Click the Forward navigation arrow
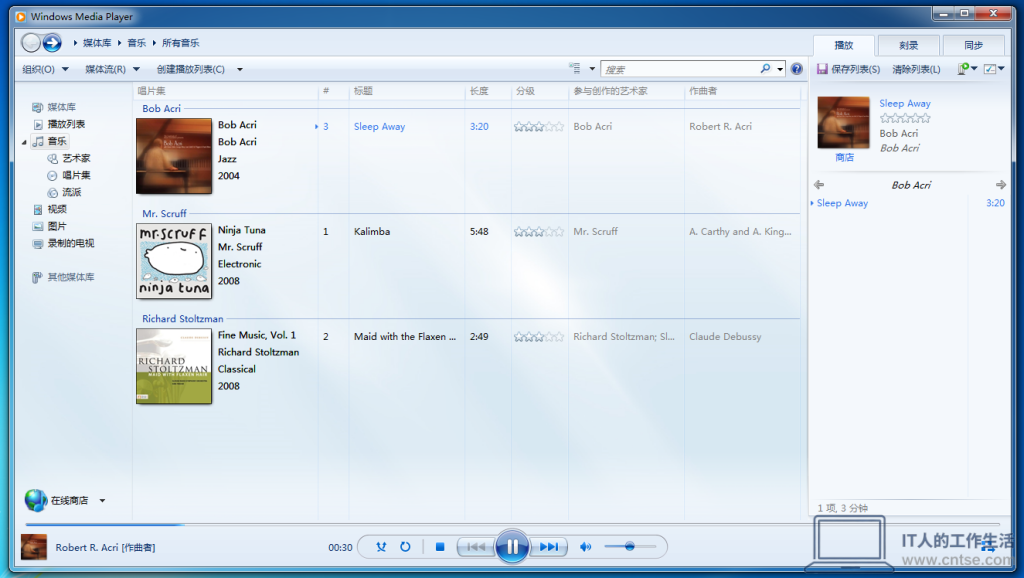Screen dimensions: 1024x578 click(52, 43)
